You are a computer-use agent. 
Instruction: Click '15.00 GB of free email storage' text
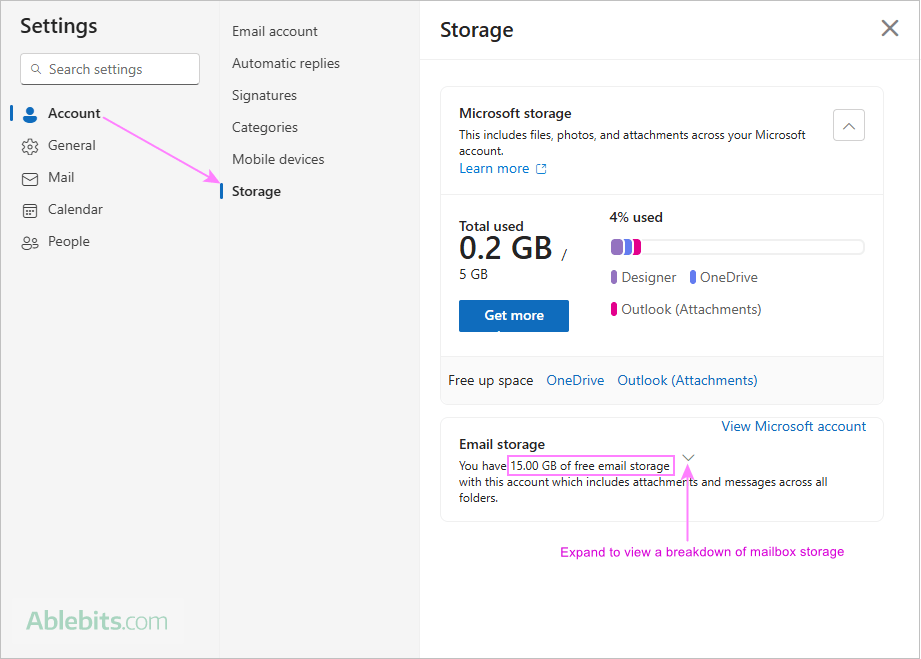[590, 466]
